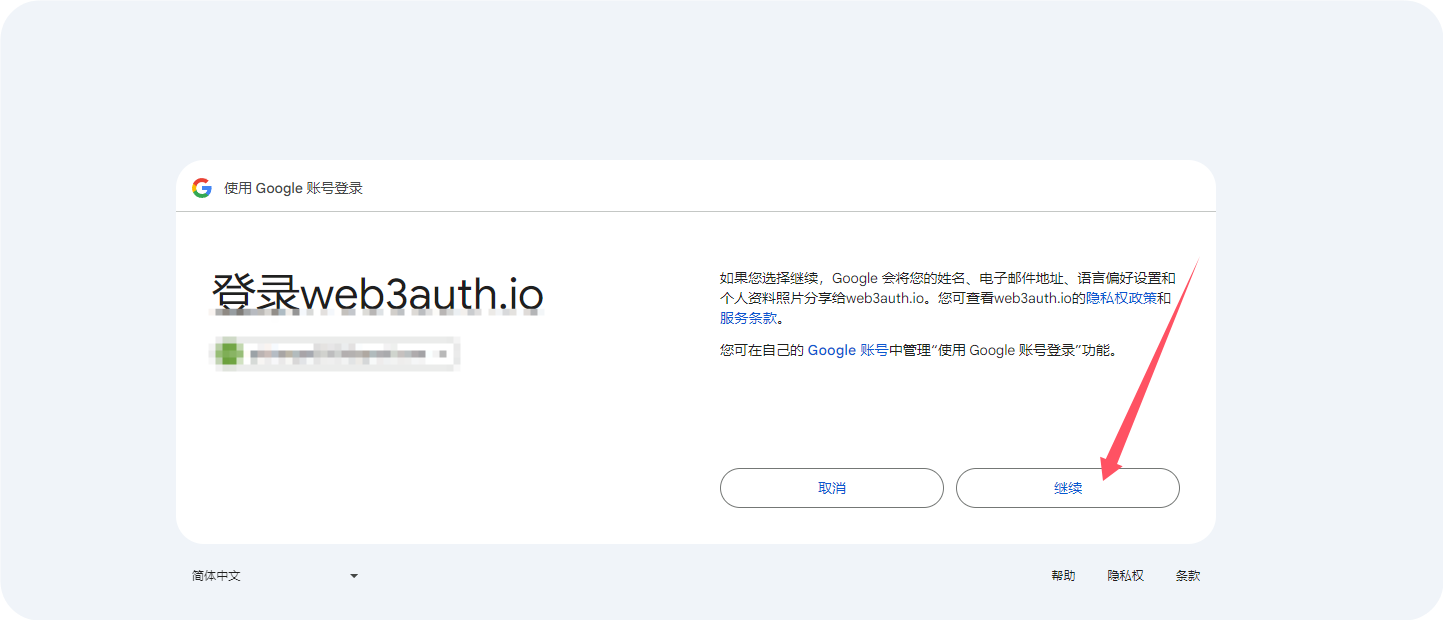Open the 隐私权 footer link

[1125, 576]
